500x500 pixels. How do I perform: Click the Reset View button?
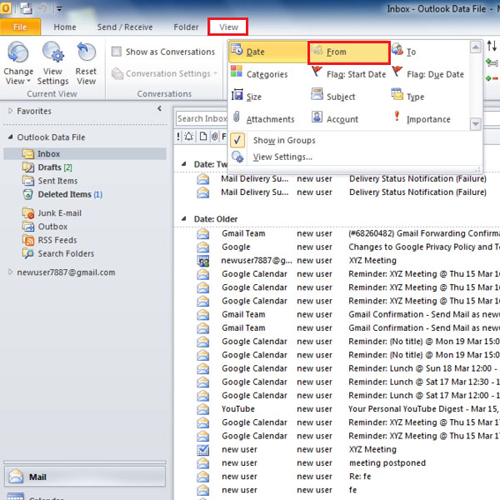coord(86,63)
